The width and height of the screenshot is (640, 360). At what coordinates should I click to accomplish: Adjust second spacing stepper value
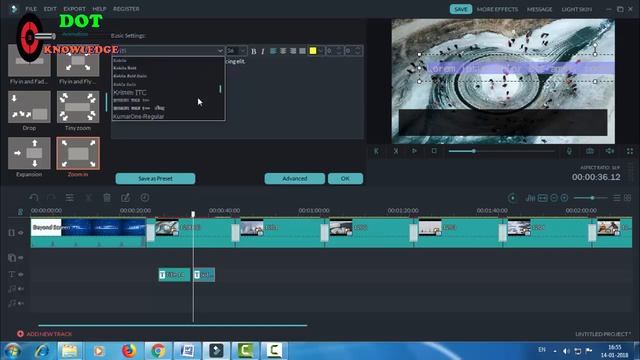coord(358,51)
